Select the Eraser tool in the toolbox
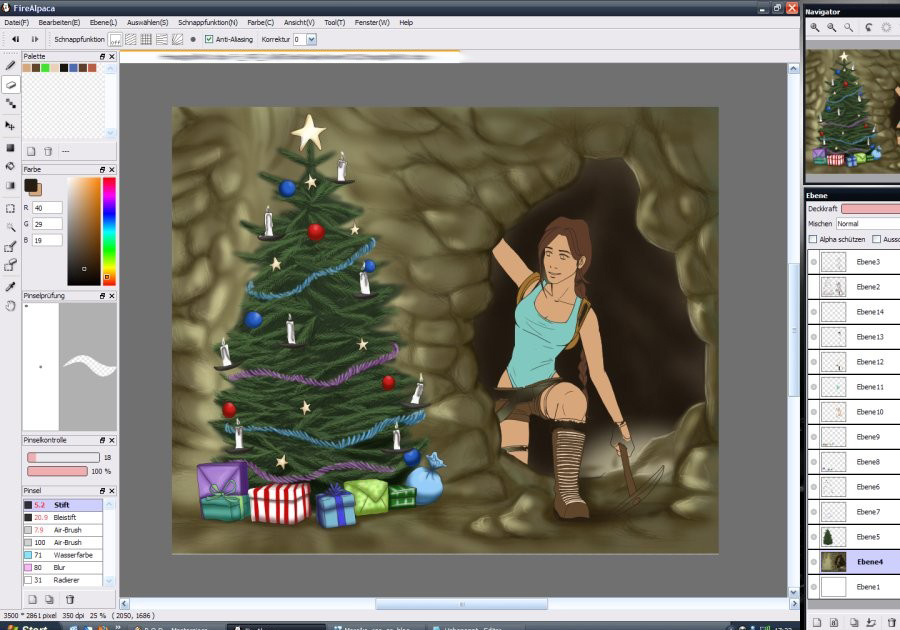900x630 pixels. tap(10, 85)
